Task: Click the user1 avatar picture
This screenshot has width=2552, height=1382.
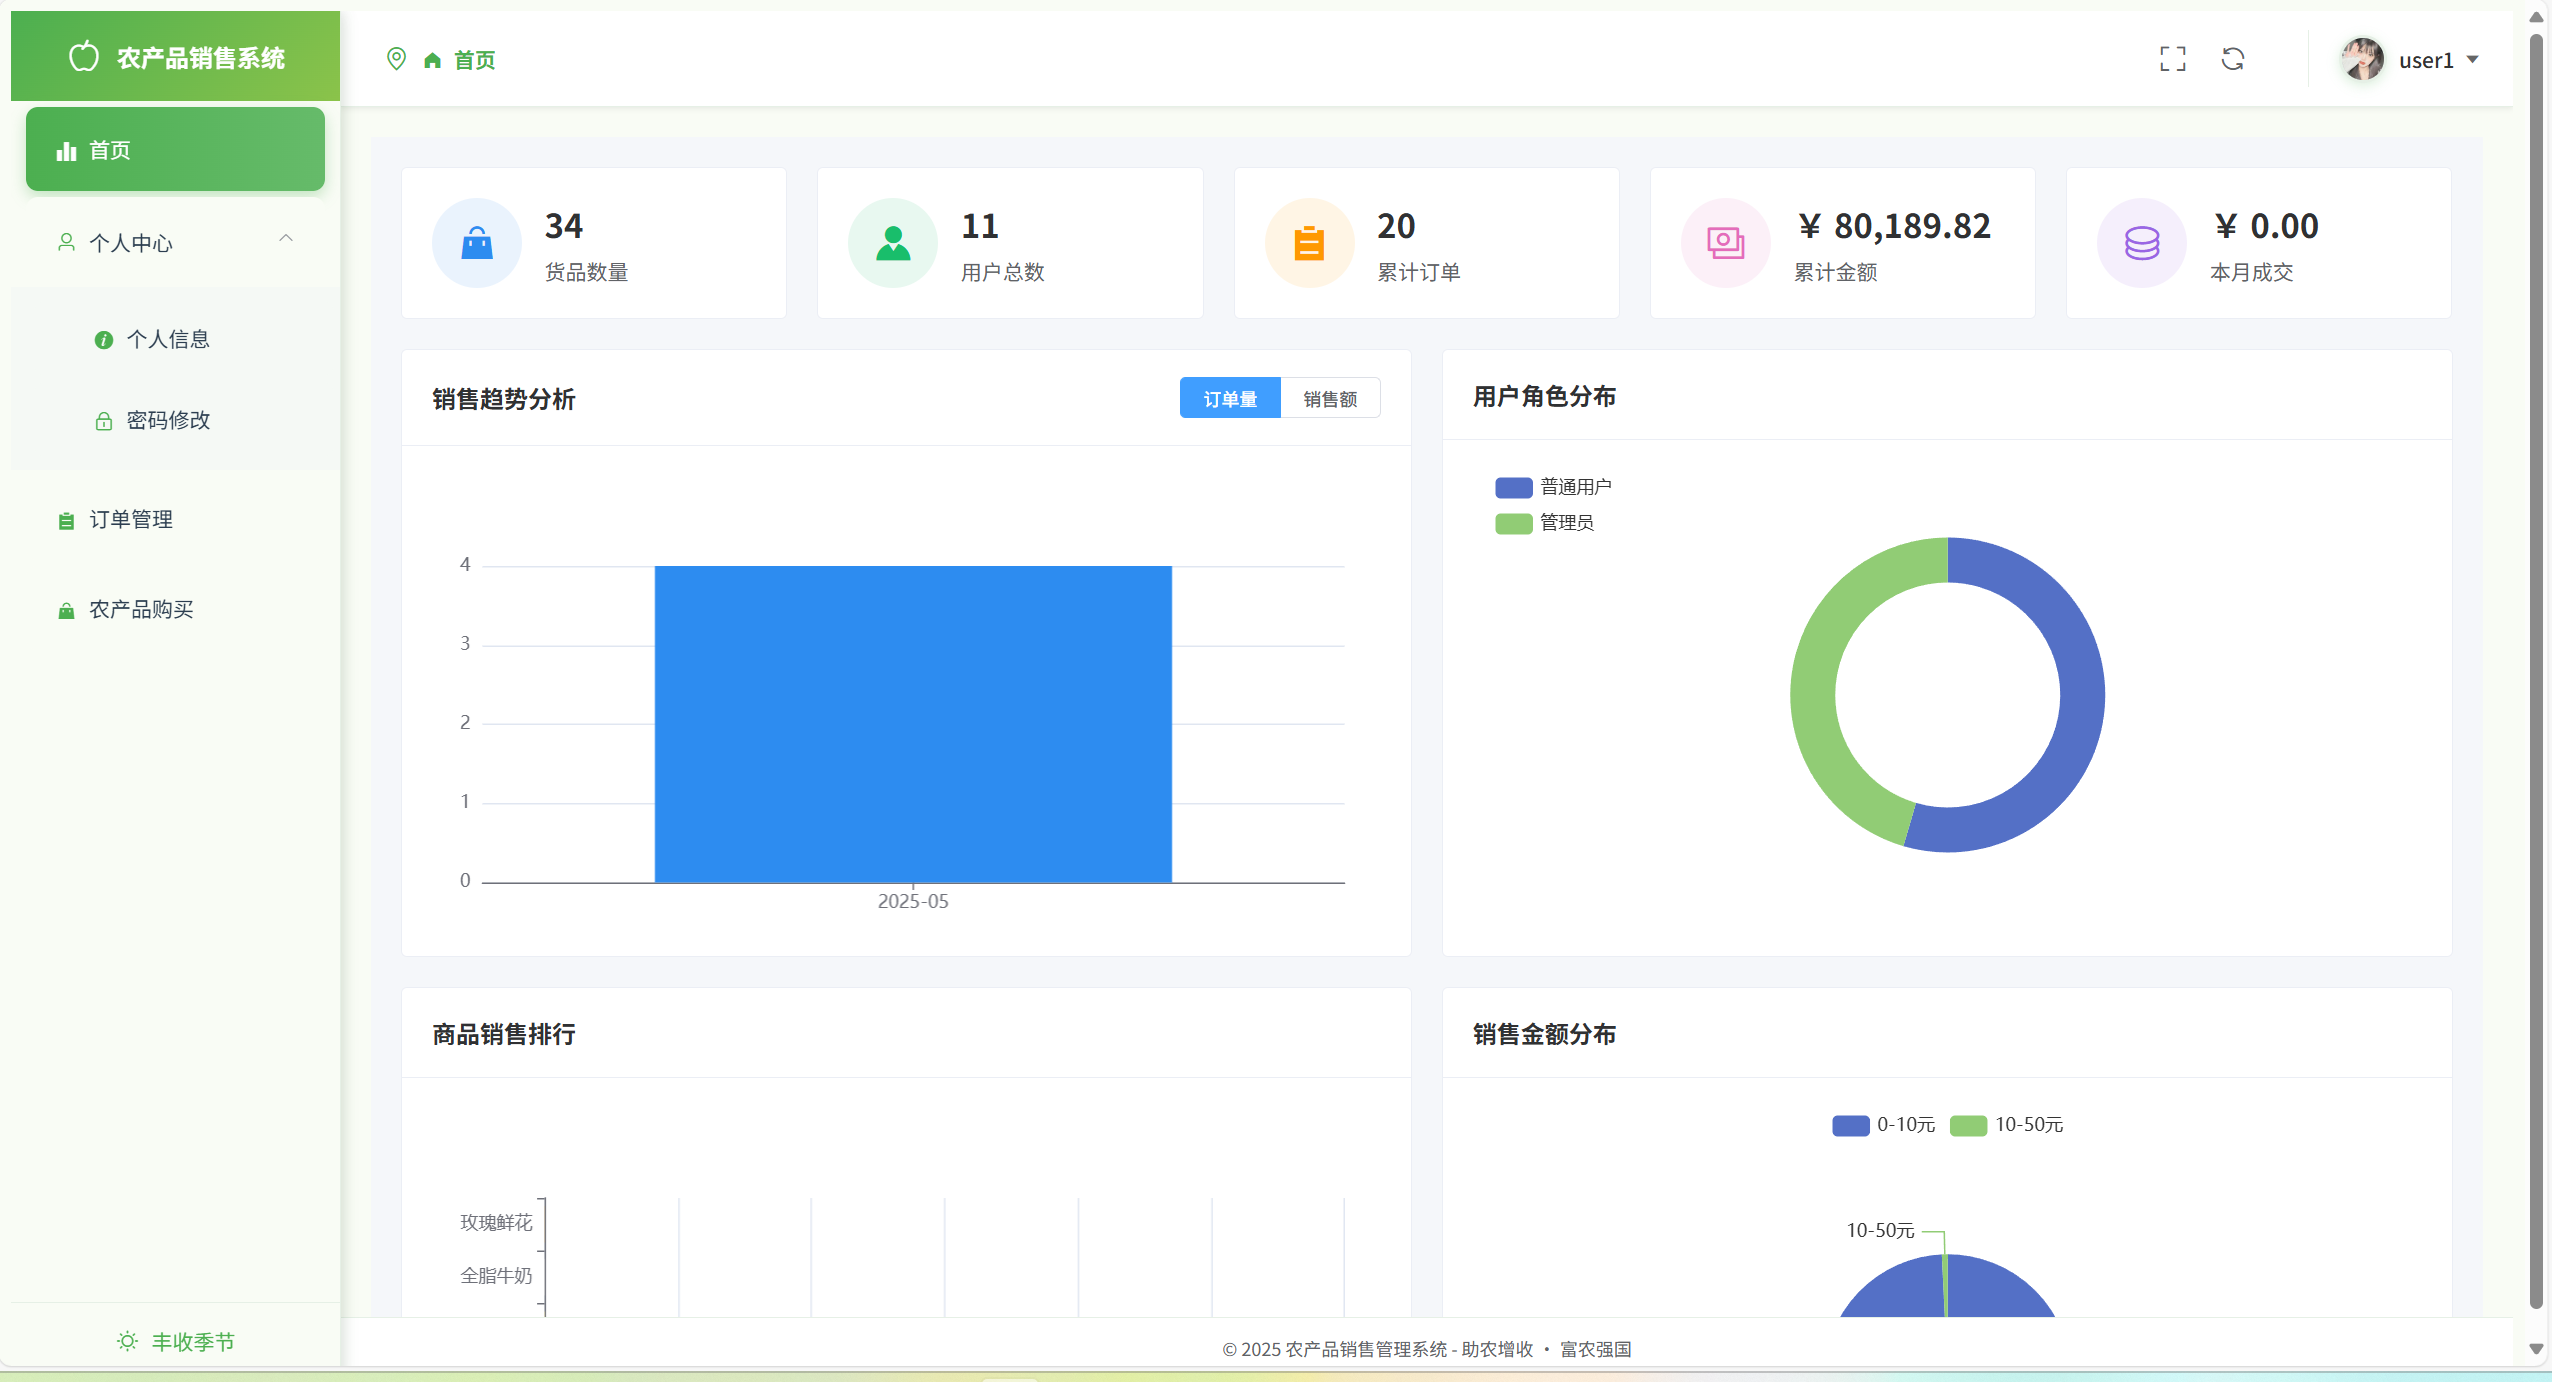Action: click(x=2362, y=59)
